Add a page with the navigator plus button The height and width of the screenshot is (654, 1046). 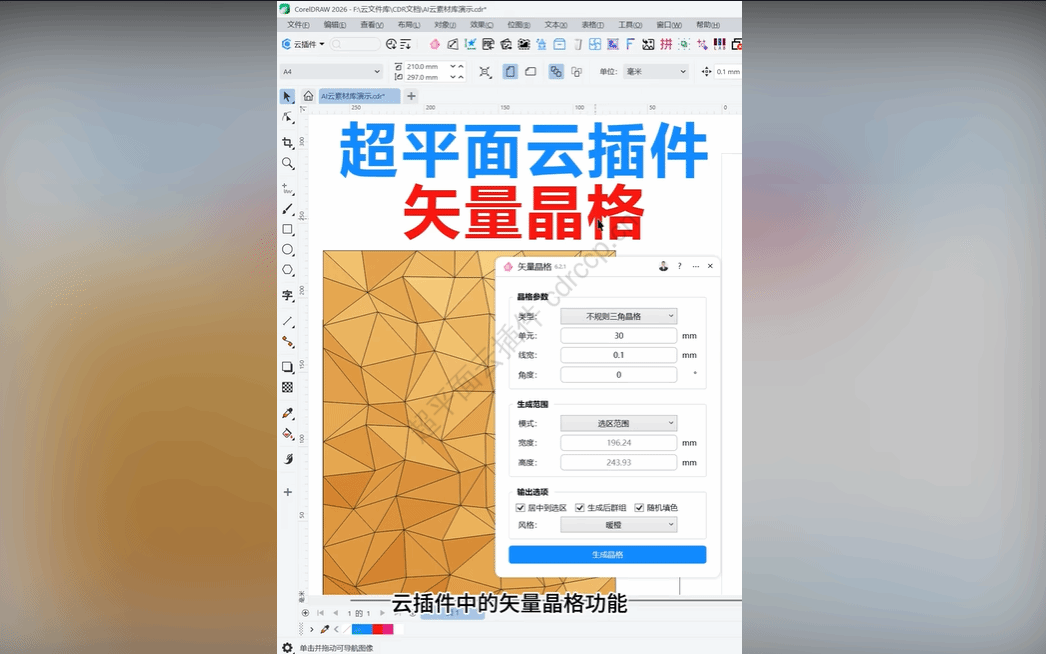pyautogui.click(x=306, y=613)
